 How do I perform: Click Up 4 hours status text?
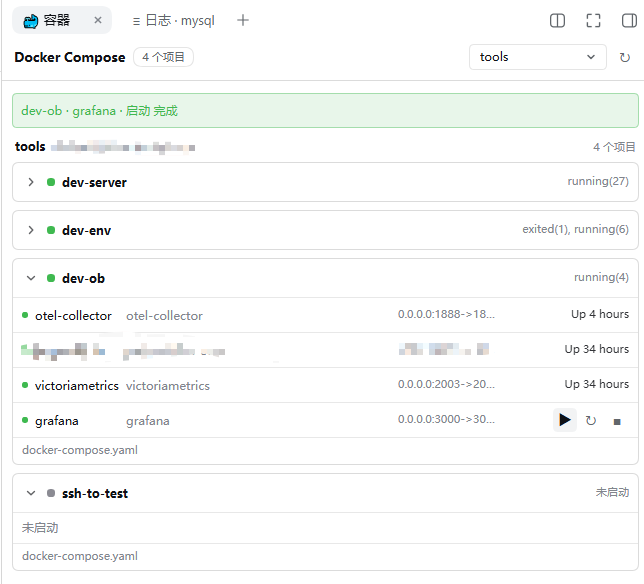pyautogui.click(x=600, y=314)
